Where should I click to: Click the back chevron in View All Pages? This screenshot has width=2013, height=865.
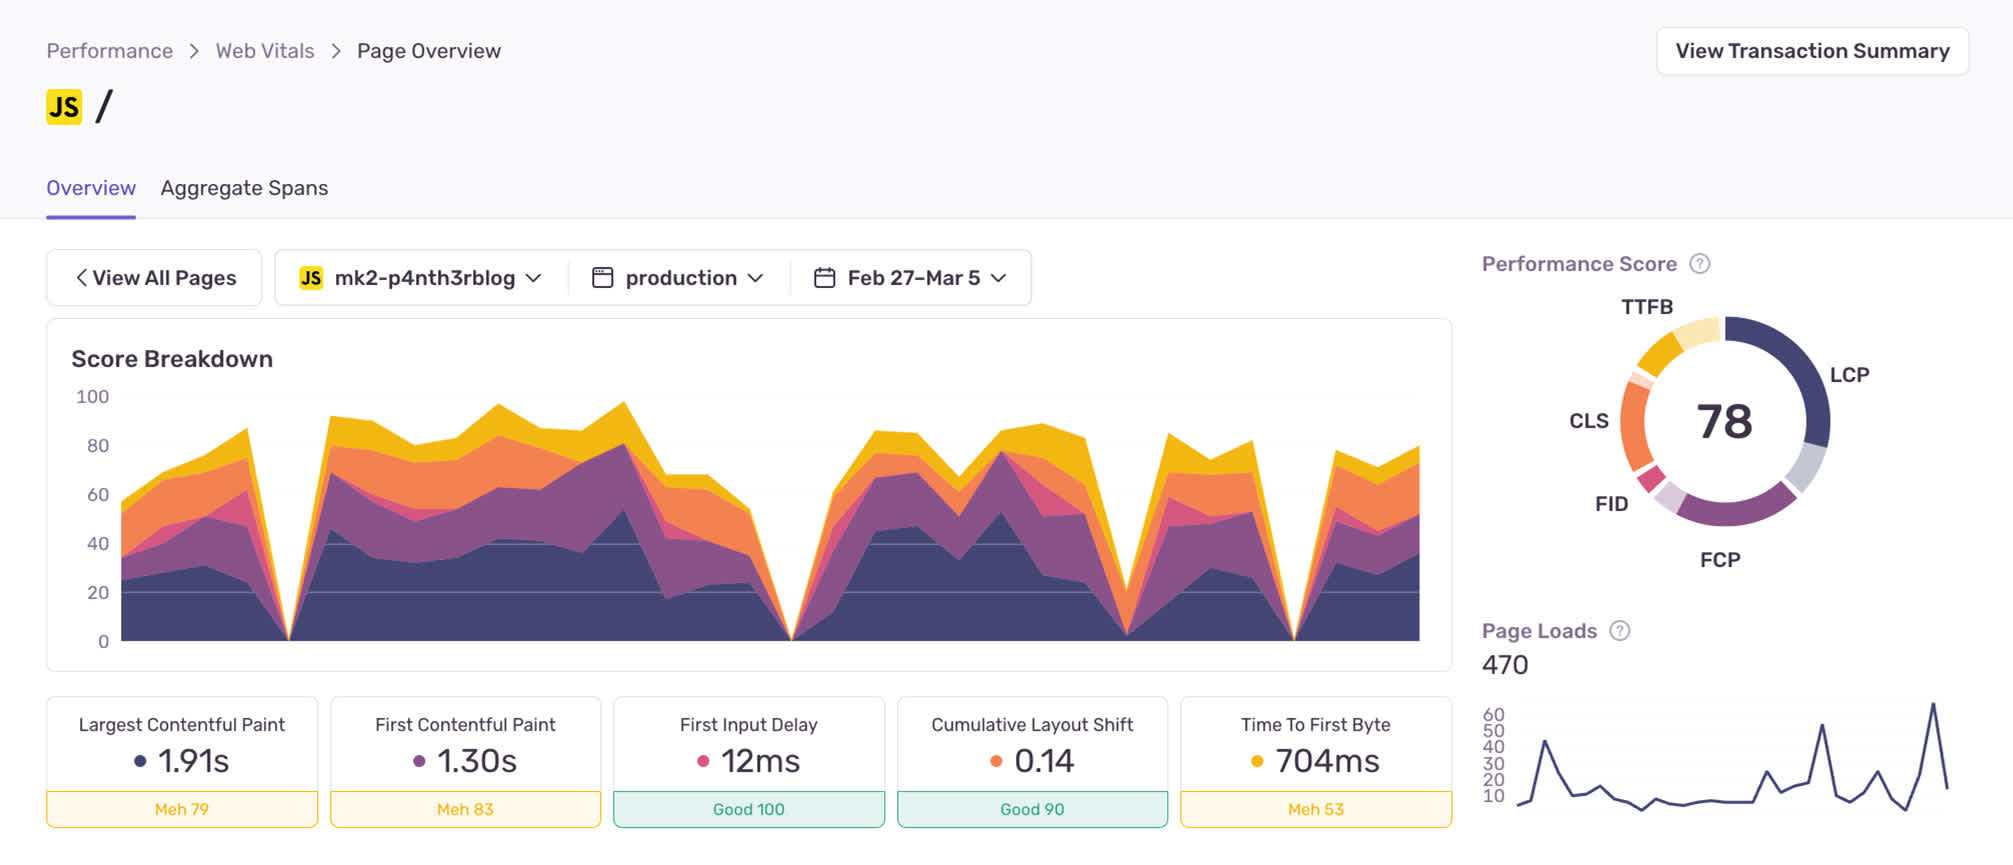[81, 278]
